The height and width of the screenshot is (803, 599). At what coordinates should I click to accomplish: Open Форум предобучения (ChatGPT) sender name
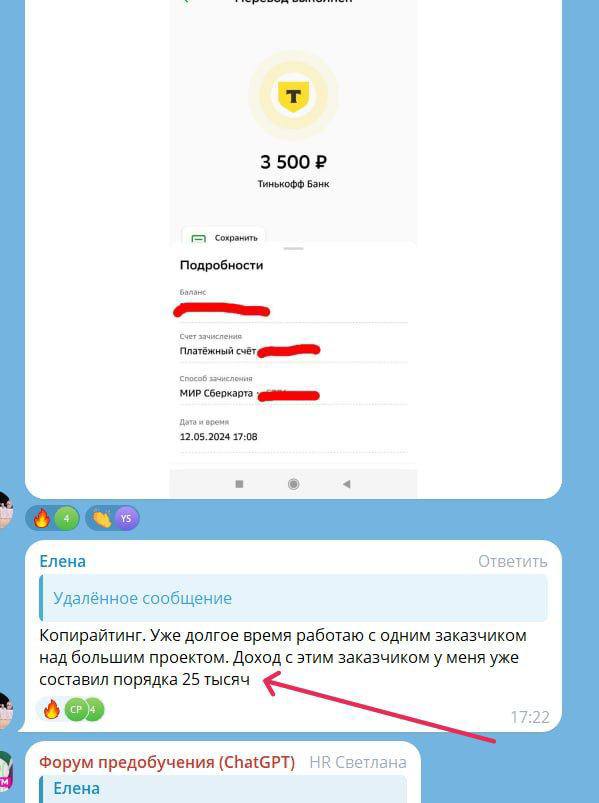[167, 763]
